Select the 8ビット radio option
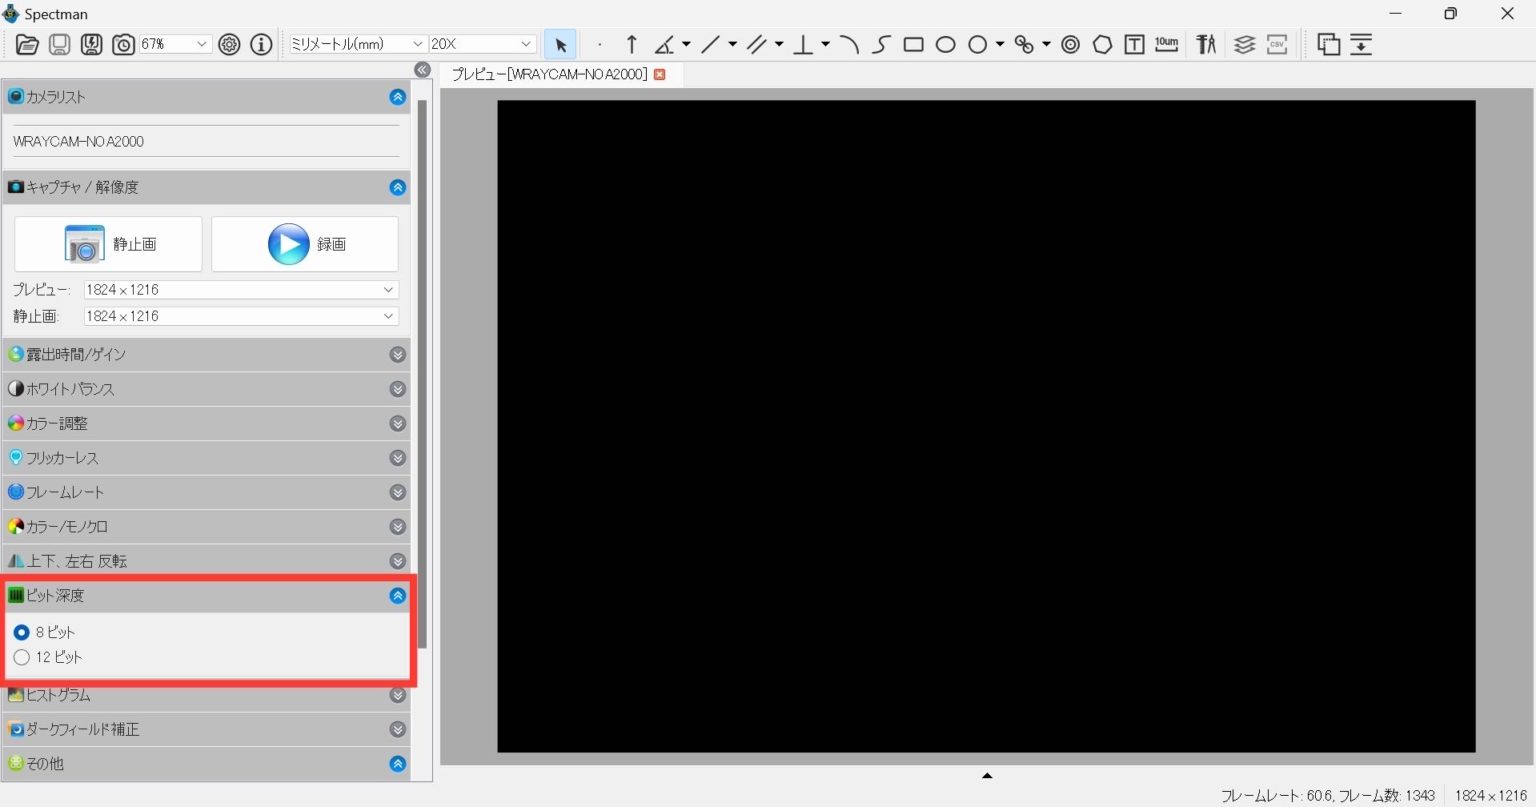The height and width of the screenshot is (807, 1536). (22, 632)
